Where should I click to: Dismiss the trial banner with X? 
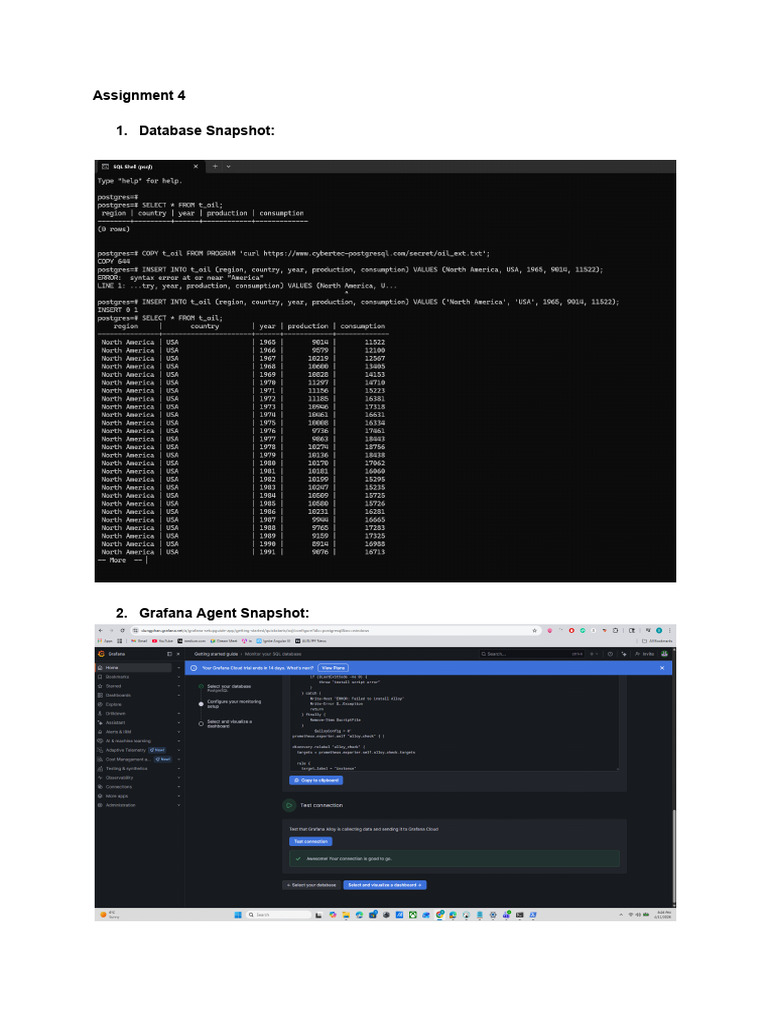click(x=662, y=668)
